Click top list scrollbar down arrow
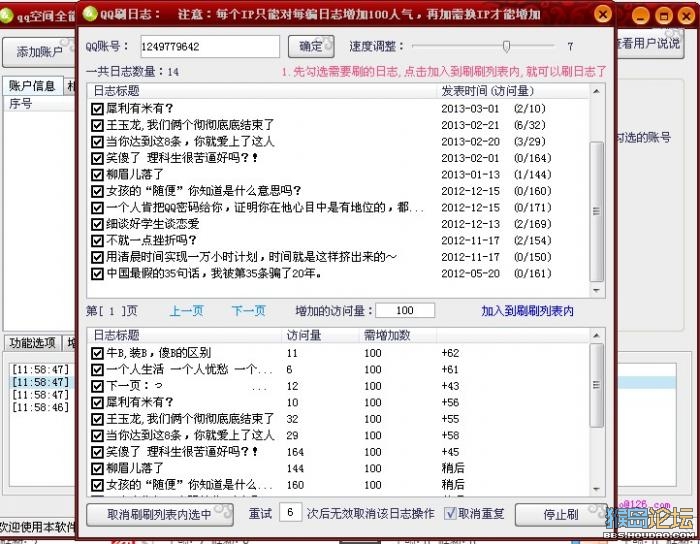Screen dimensions: 700x544 (x=596, y=291)
